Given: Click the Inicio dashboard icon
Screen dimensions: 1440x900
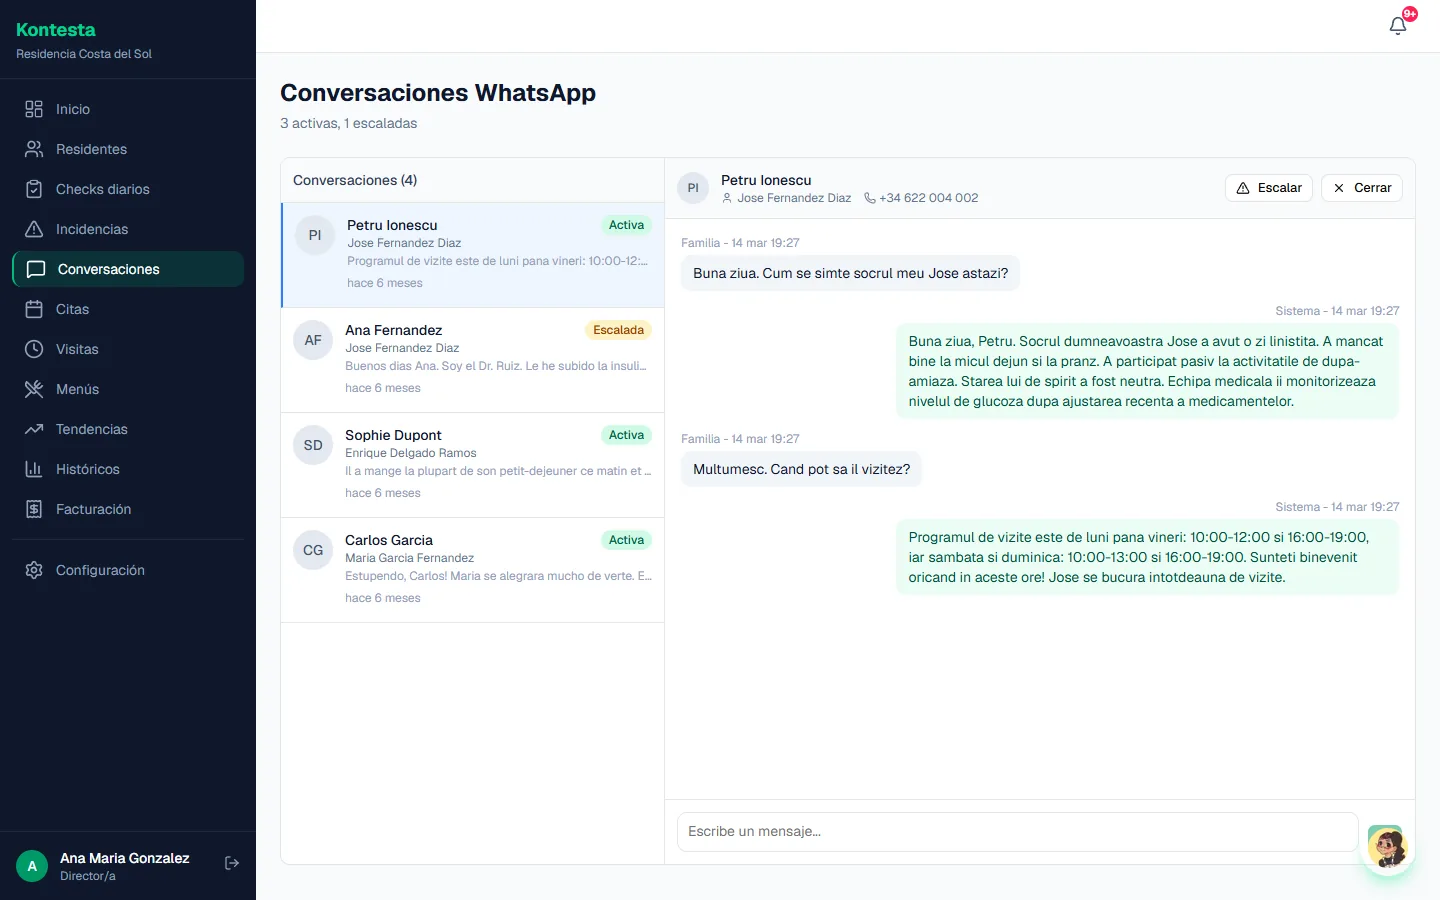Looking at the screenshot, I should [x=34, y=109].
